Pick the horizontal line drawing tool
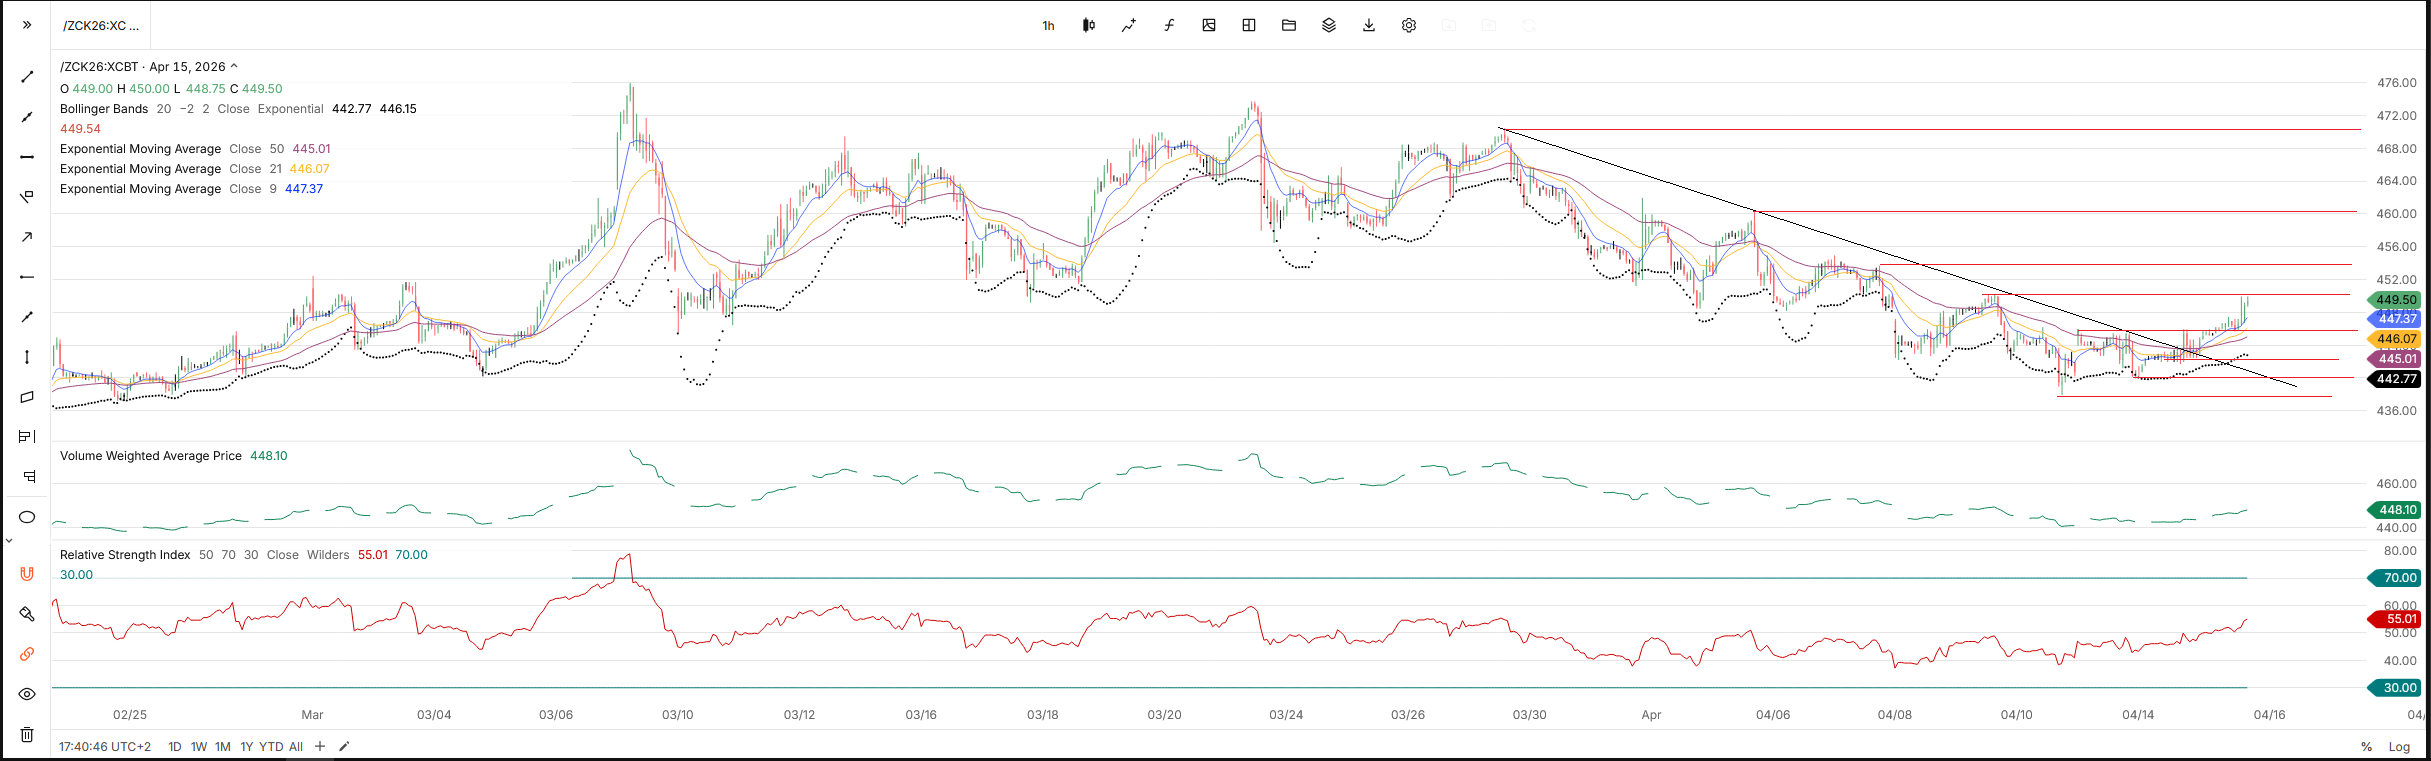 pos(27,157)
